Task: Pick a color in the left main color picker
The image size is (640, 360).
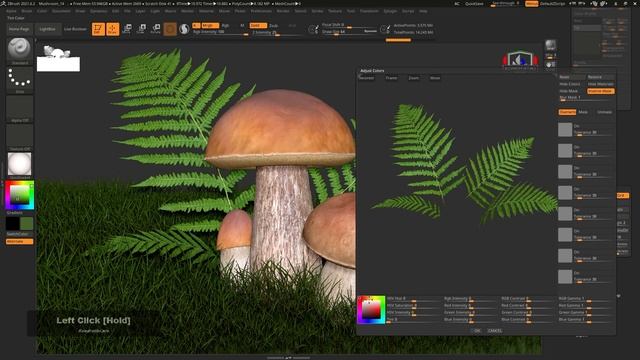Action: click(x=19, y=195)
